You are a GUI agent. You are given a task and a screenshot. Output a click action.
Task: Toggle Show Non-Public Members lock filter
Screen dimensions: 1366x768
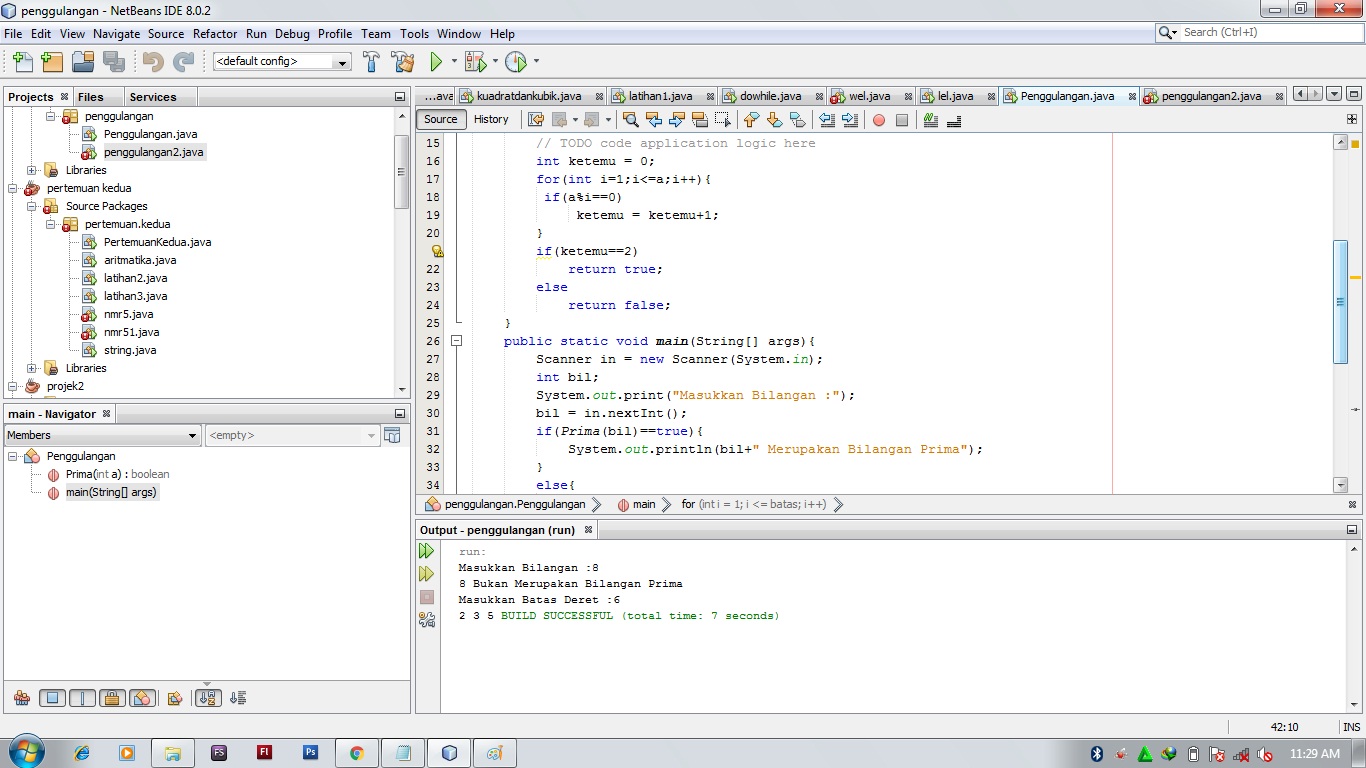click(112, 698)
